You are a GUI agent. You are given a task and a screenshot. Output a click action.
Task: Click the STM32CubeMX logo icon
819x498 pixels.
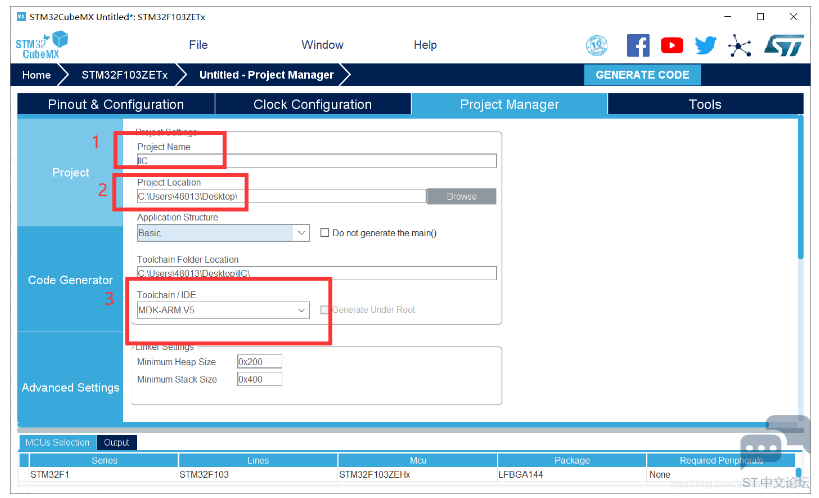coord(42,45)
